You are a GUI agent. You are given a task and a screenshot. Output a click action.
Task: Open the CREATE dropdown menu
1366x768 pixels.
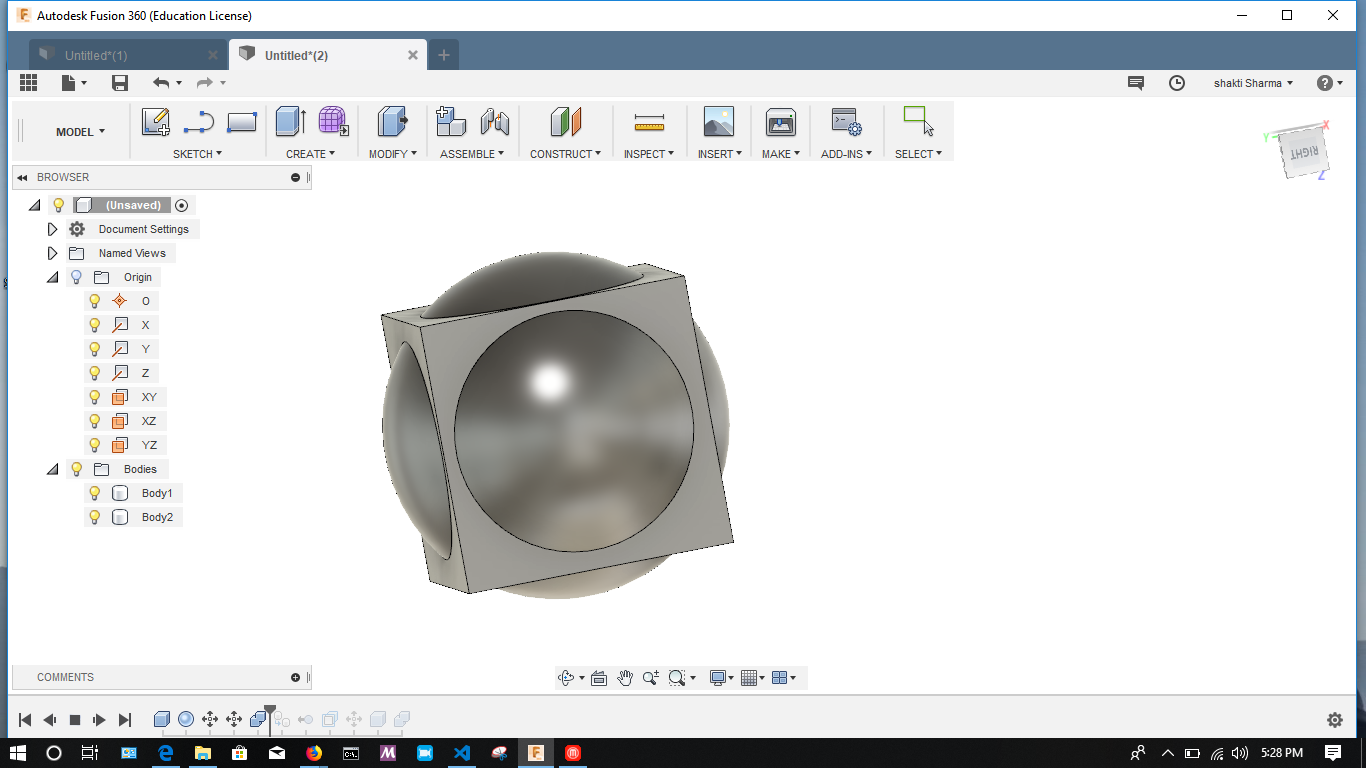[x=310, y=154]
